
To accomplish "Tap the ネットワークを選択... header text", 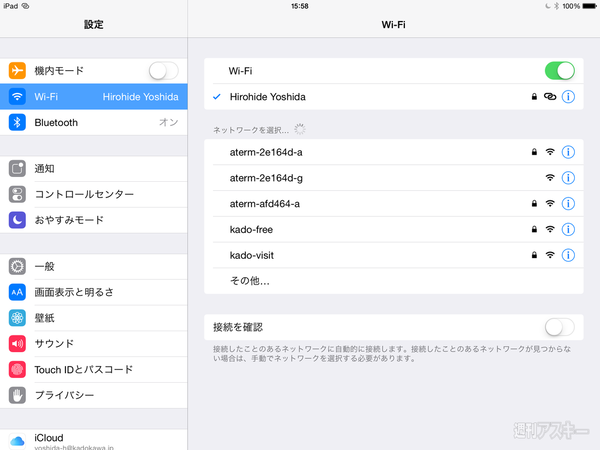I will click(251, 130).
